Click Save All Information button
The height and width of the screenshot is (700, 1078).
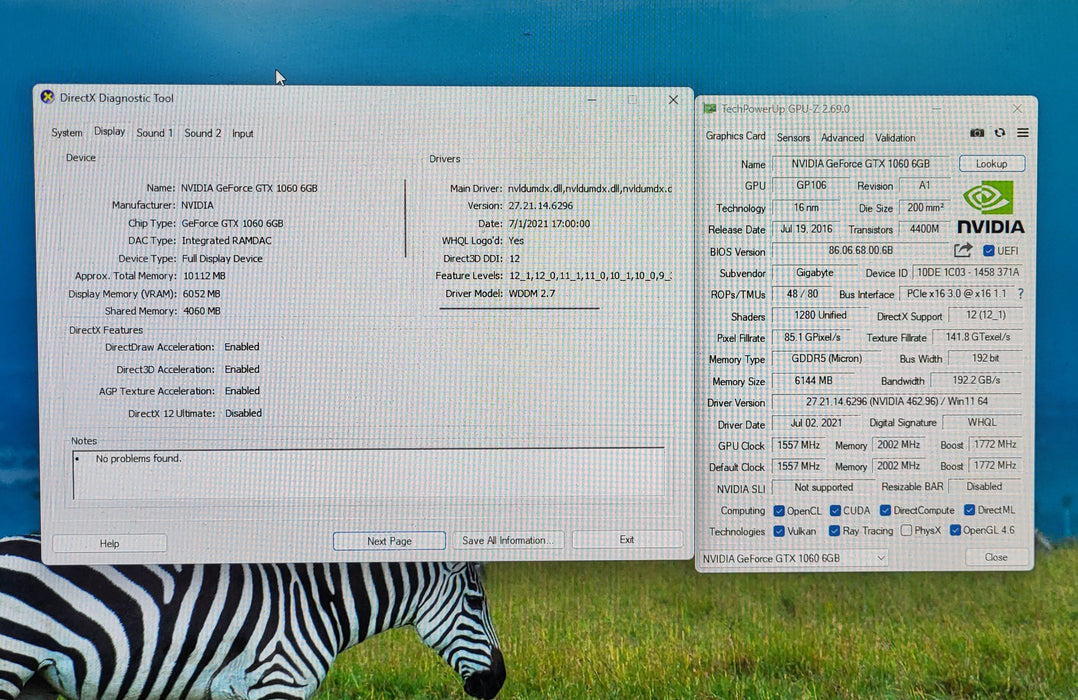507,540
